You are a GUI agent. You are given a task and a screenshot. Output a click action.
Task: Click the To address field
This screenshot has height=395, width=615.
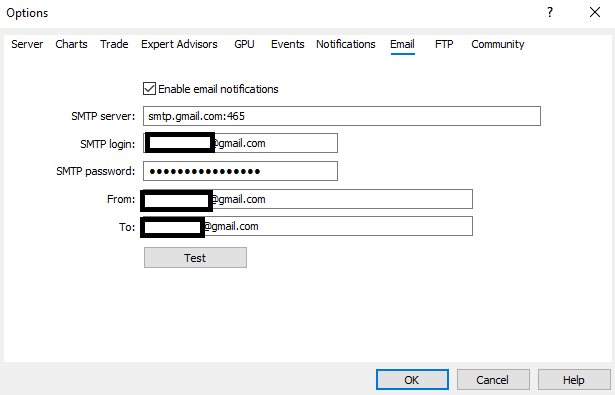308,226
